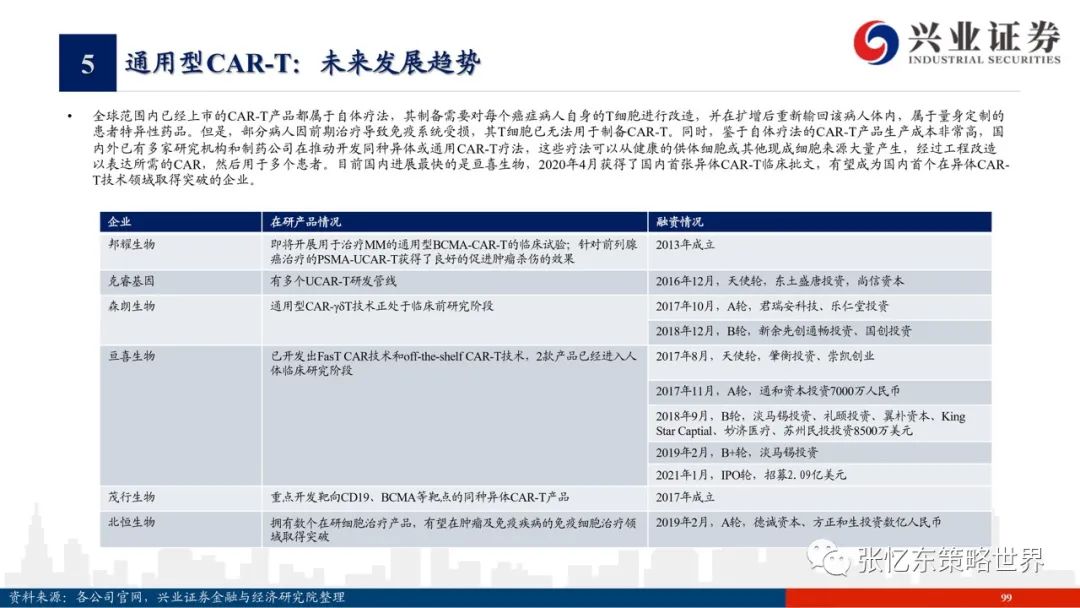Click the 在研产品情况 column header
The width and height of the screenshot is (1080, 608).
455,222
